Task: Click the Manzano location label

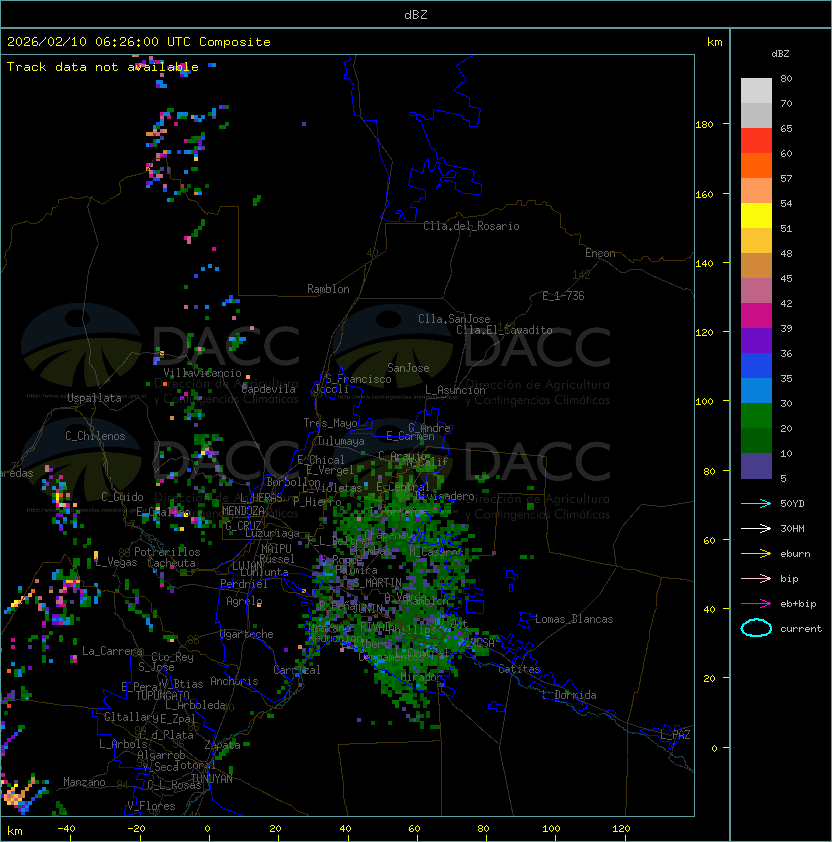Action: click(x=84, y=782)
